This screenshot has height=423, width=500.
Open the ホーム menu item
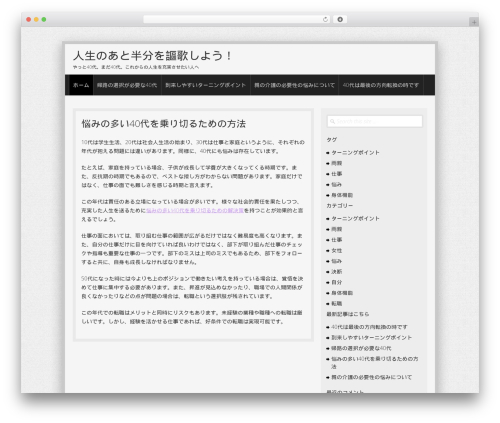point(81,85)
